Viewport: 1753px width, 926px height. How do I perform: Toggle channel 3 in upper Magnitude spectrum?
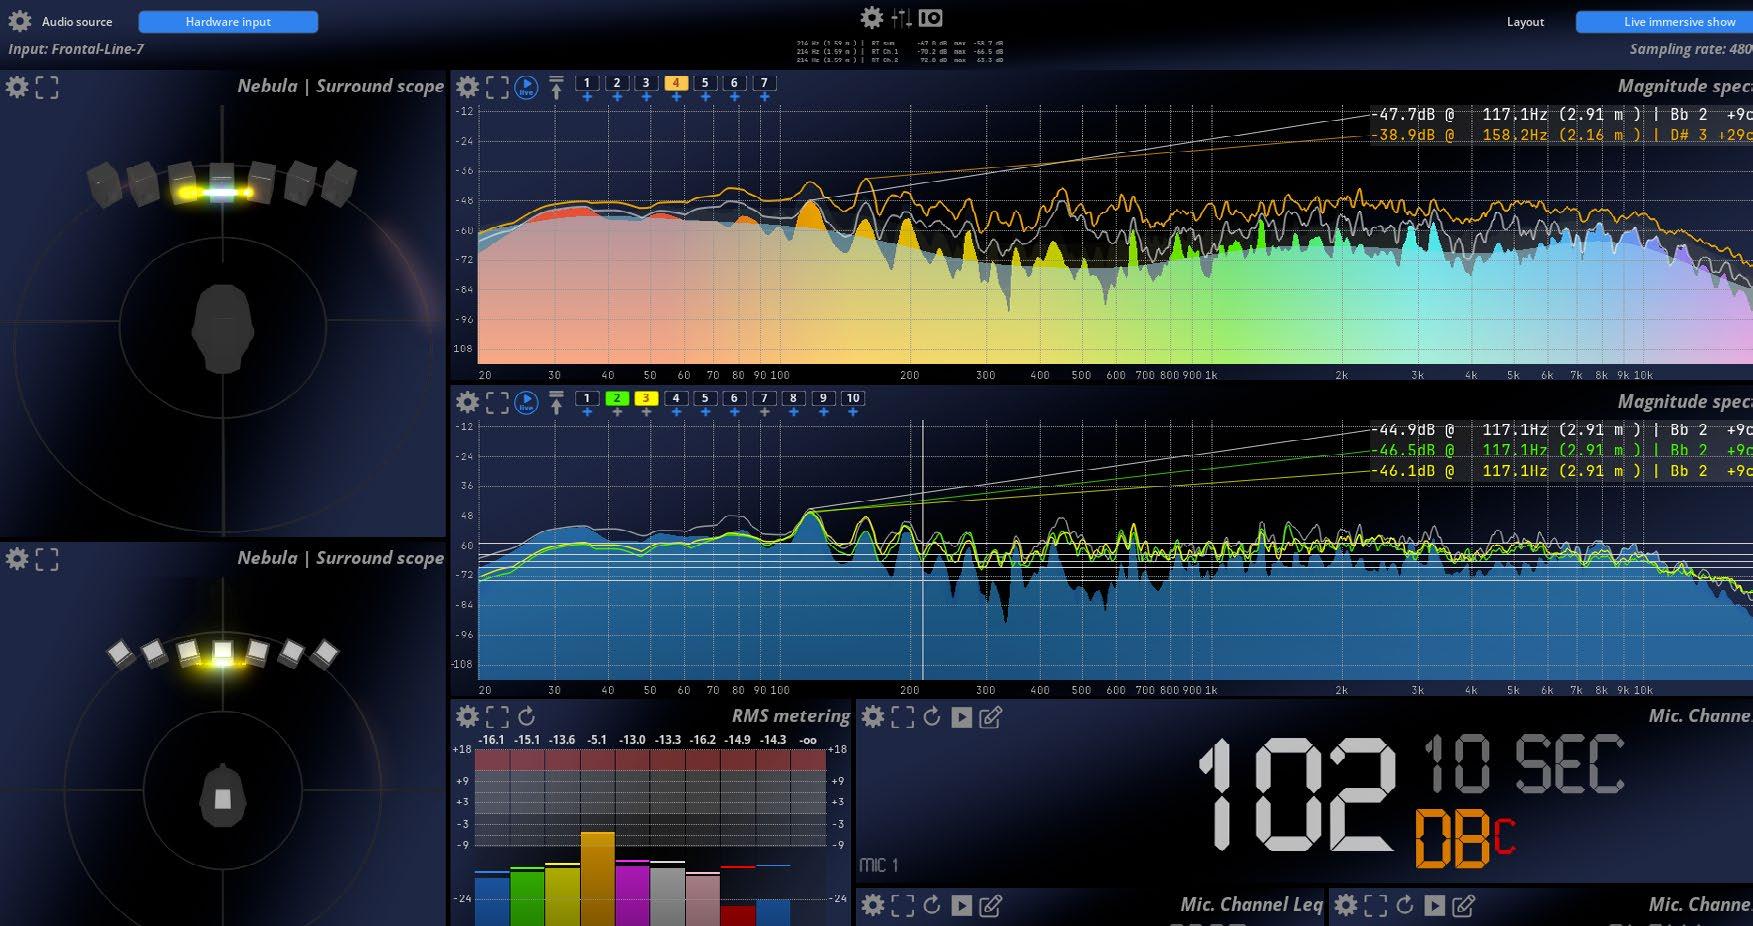click(x=646, y=83)
